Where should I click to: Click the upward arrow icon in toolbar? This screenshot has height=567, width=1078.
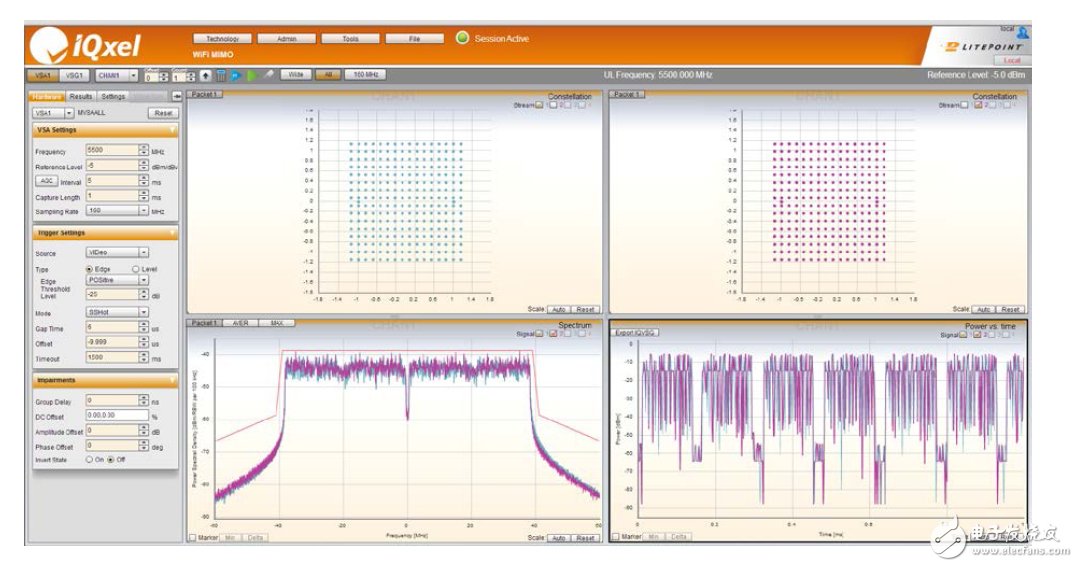coord(206,75)
